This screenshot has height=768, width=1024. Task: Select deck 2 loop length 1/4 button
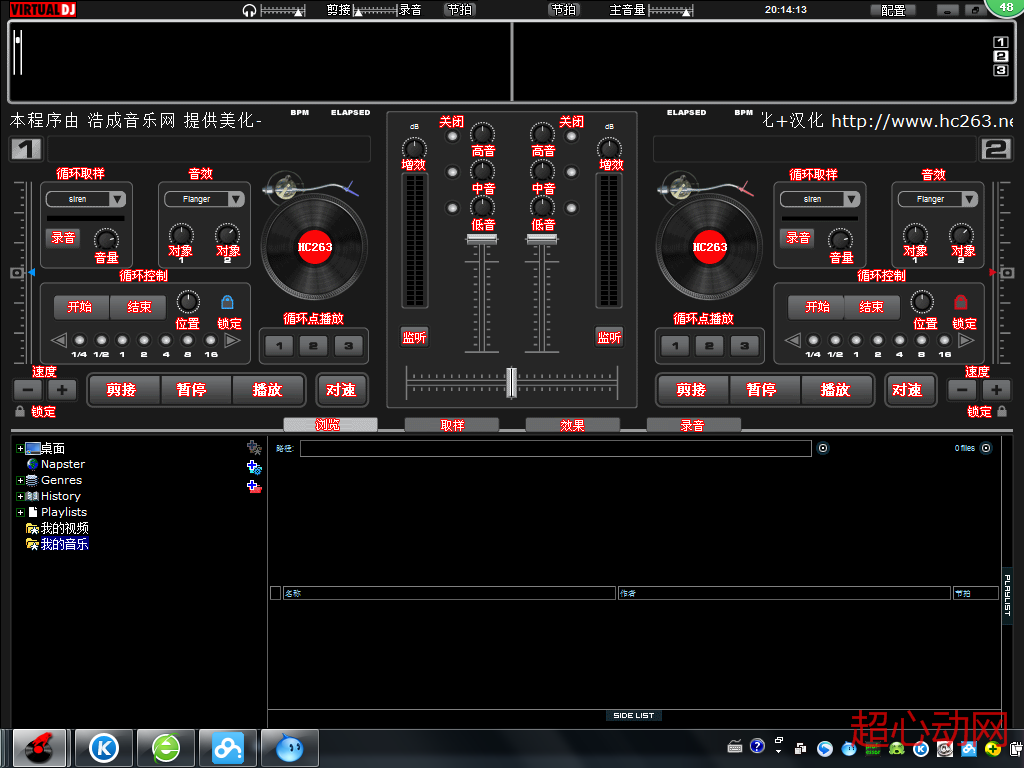click(x=813, y=340)
